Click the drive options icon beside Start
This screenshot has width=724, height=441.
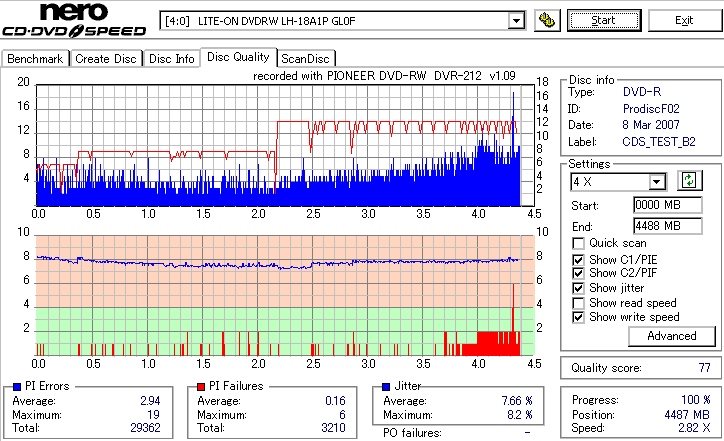click(x=547, y=21)
